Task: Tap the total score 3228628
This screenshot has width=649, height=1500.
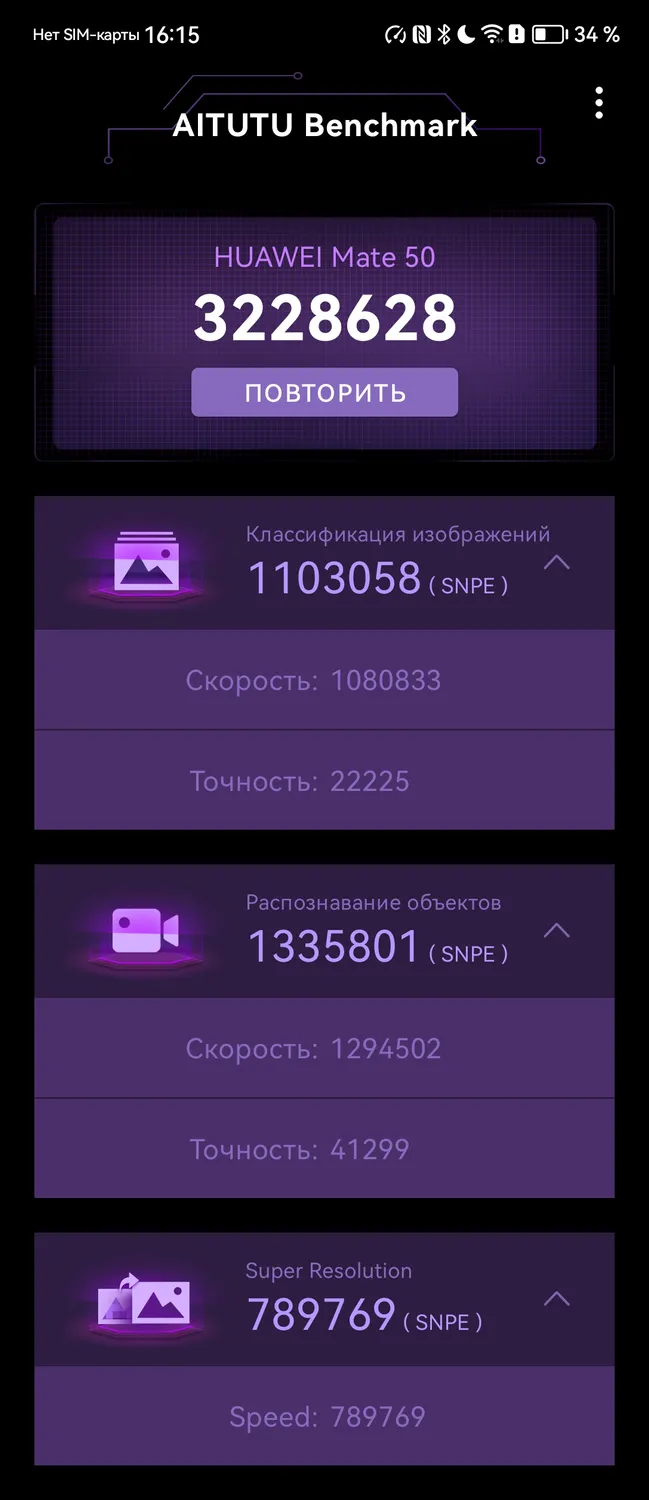Action: [x=325, y=318]
